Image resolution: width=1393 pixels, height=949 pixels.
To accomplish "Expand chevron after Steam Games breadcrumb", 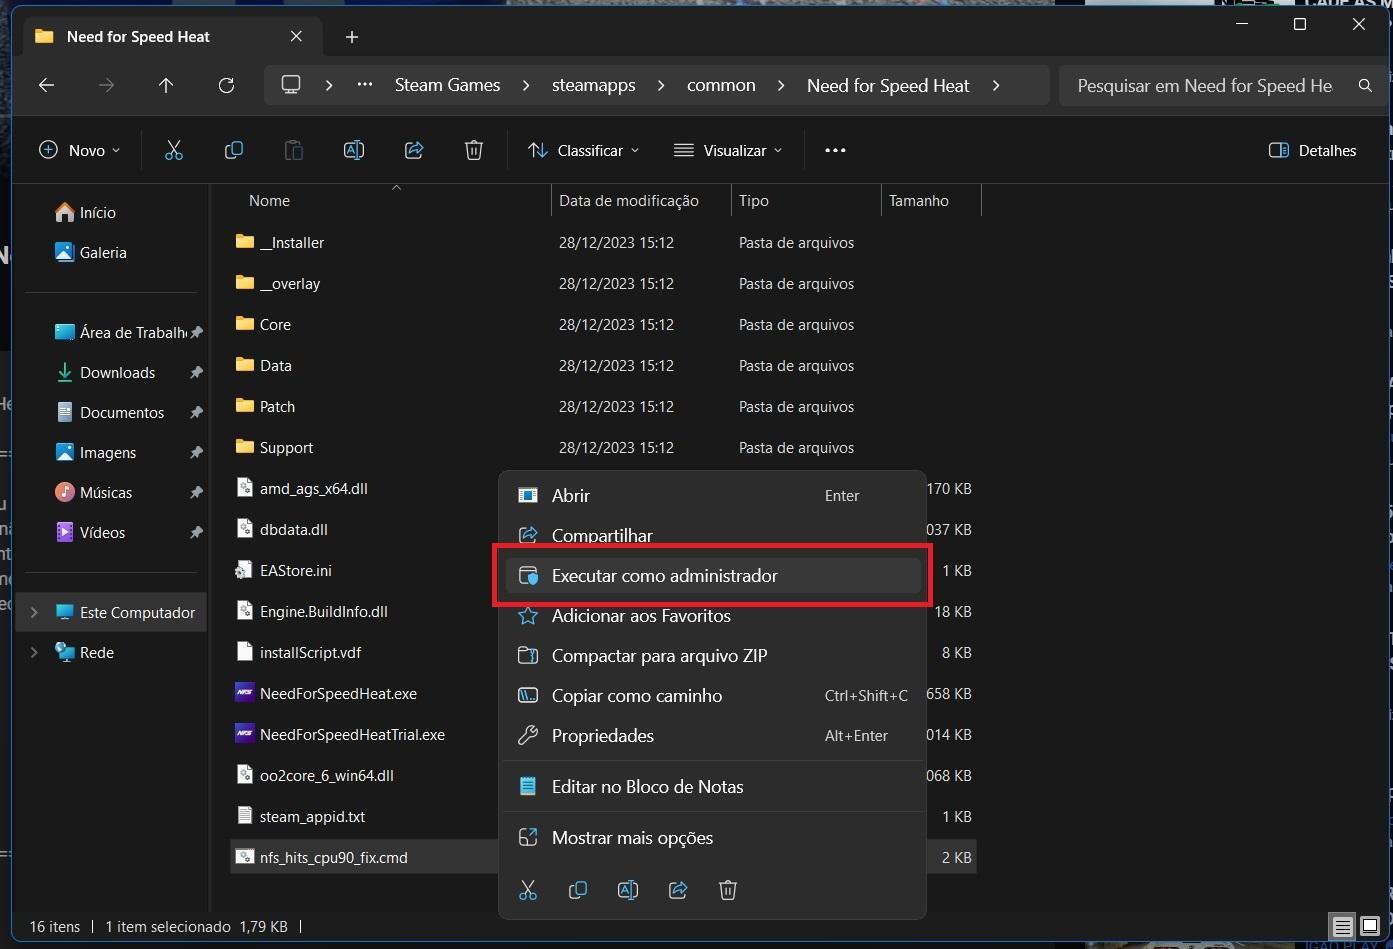I will pos(526,85).
